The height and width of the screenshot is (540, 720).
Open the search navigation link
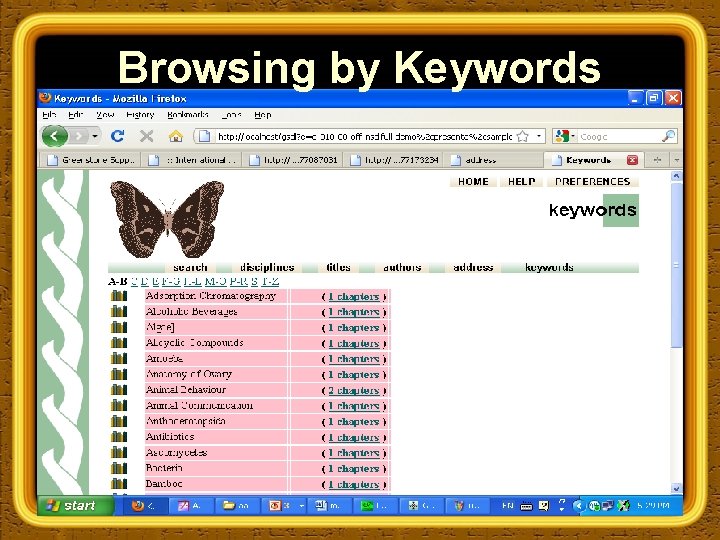[190, 267]
